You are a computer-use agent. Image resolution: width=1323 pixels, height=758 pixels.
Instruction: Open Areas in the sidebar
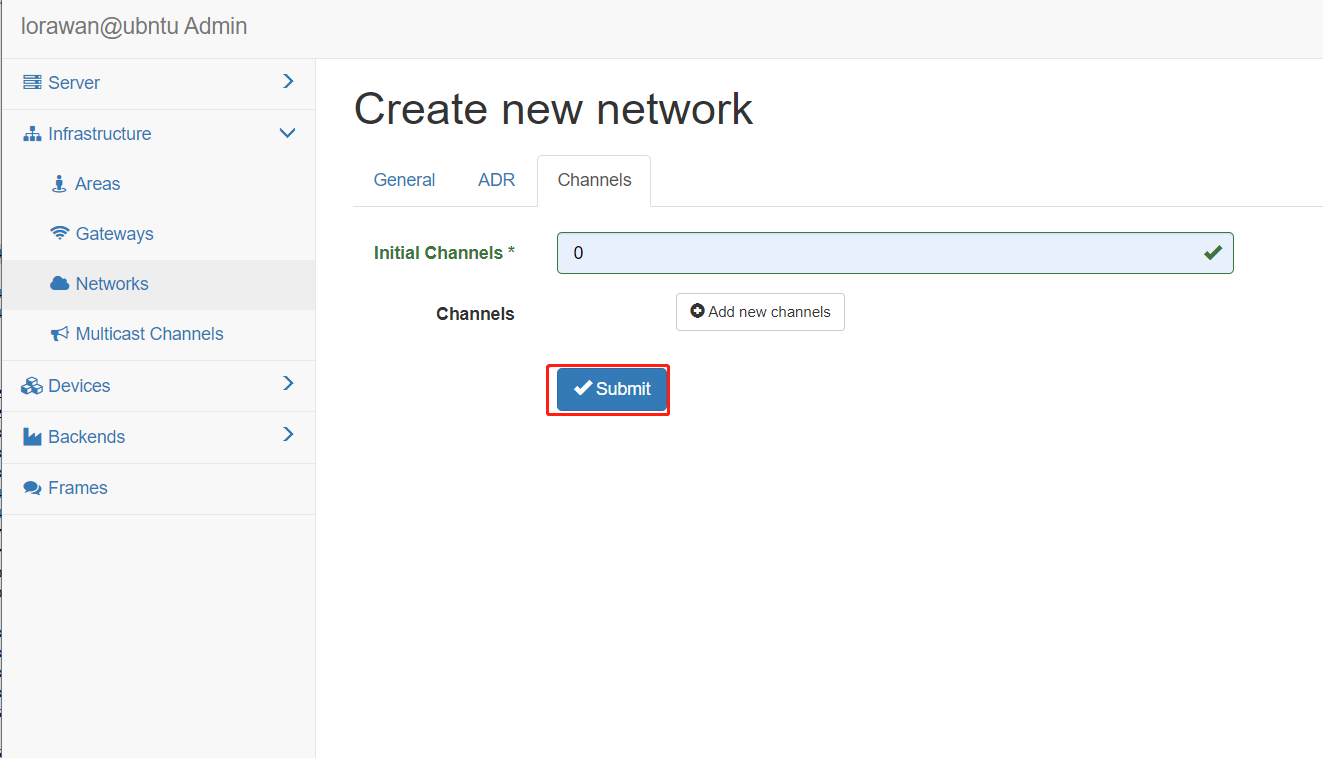point(98,184)
